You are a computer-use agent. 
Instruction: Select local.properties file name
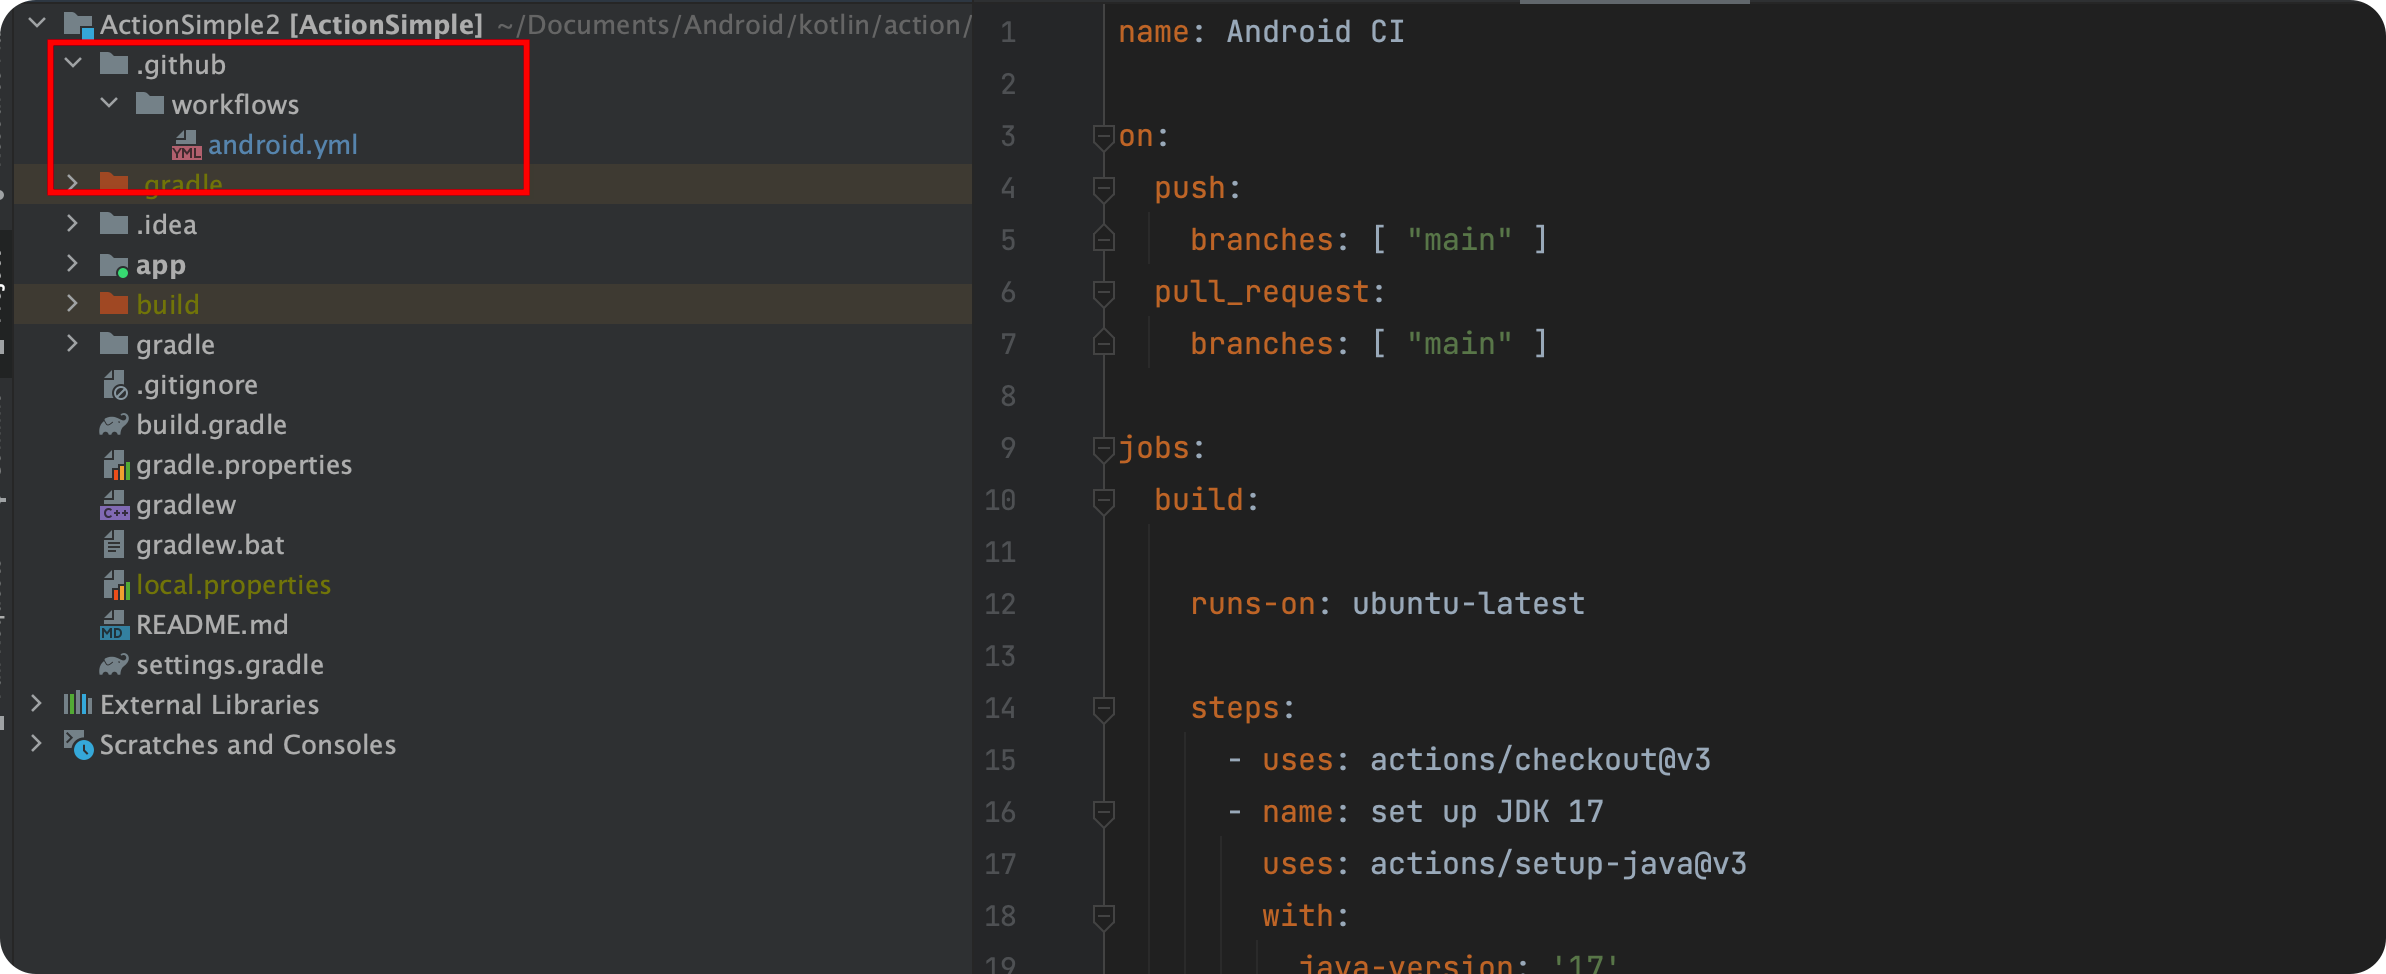tap(234, 585)
